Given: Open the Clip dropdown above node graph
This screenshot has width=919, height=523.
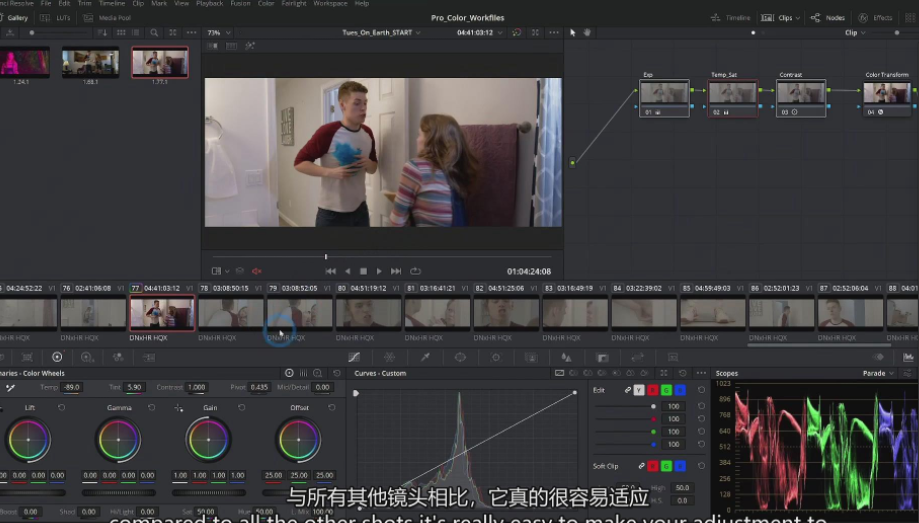Looking at the screenshot, I should tap(855, 33).
